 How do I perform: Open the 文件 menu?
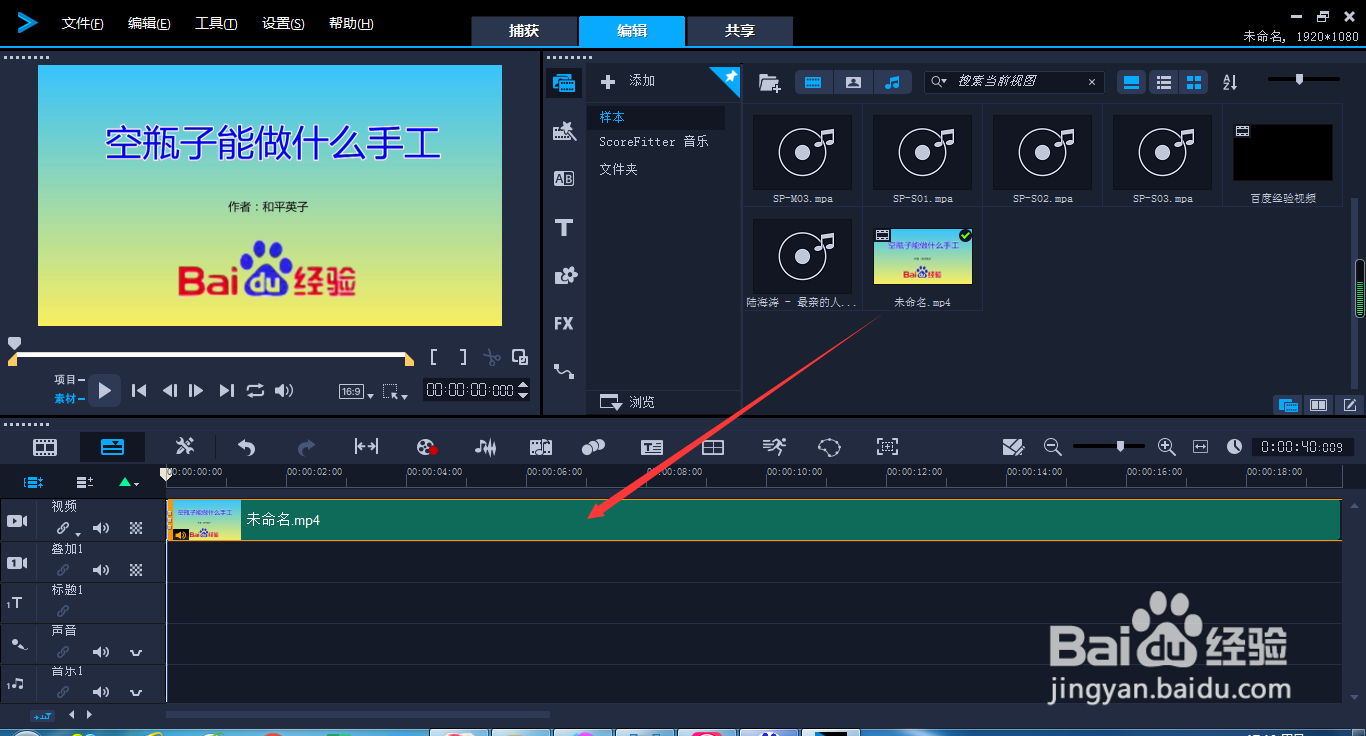coord(82,23)
